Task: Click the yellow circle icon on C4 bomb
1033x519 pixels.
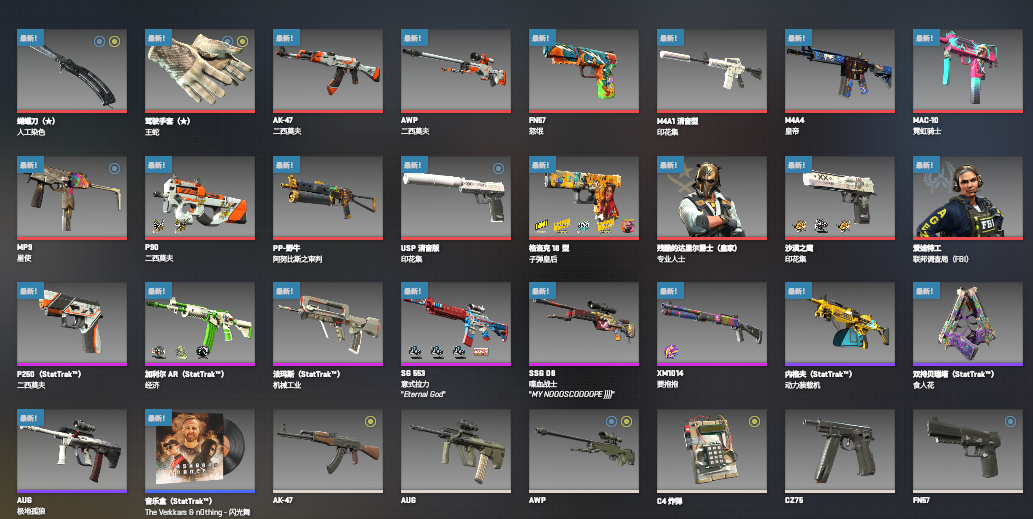Action: (x=754, y=422)
